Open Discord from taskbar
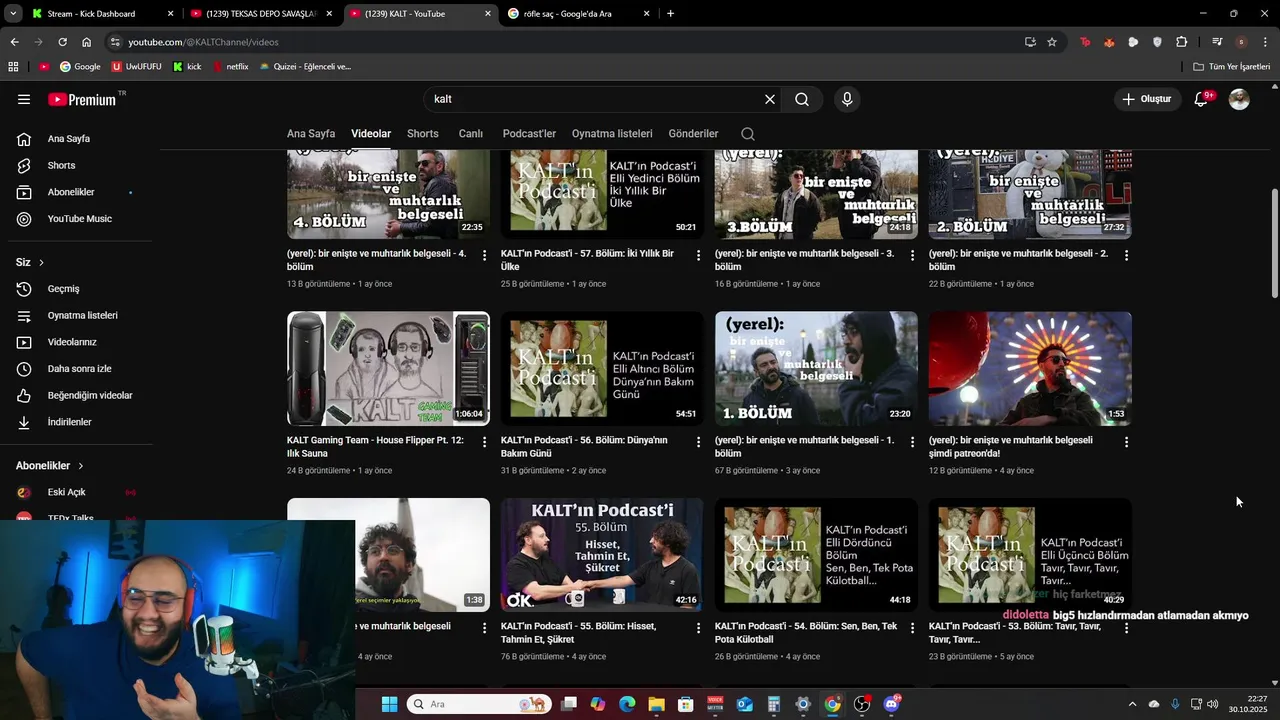Viewport: 1280px width, 720px height. point(891,704)
